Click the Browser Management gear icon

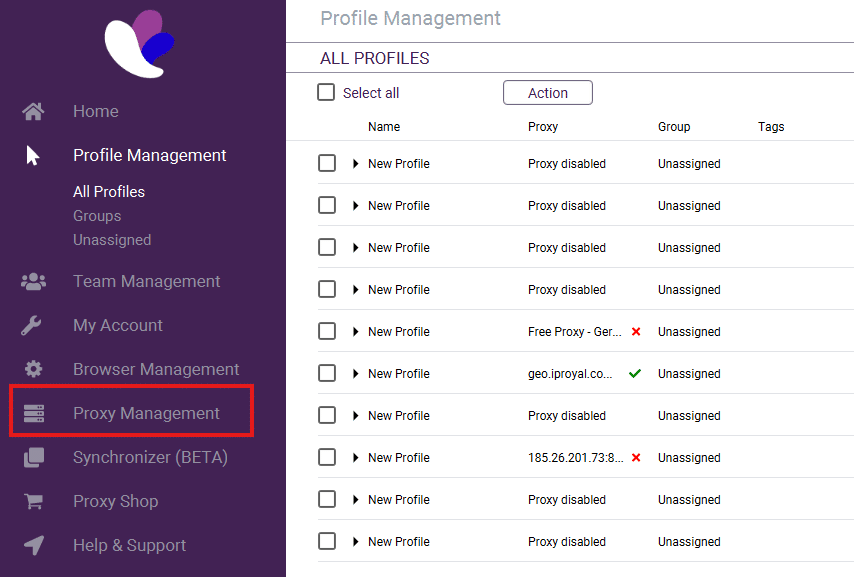click(x=33, y=369)
